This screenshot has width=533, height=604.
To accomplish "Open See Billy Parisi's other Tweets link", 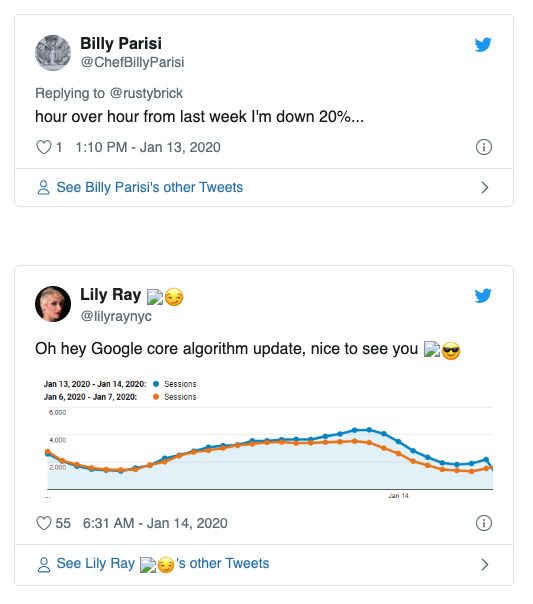I will (150, 187).
